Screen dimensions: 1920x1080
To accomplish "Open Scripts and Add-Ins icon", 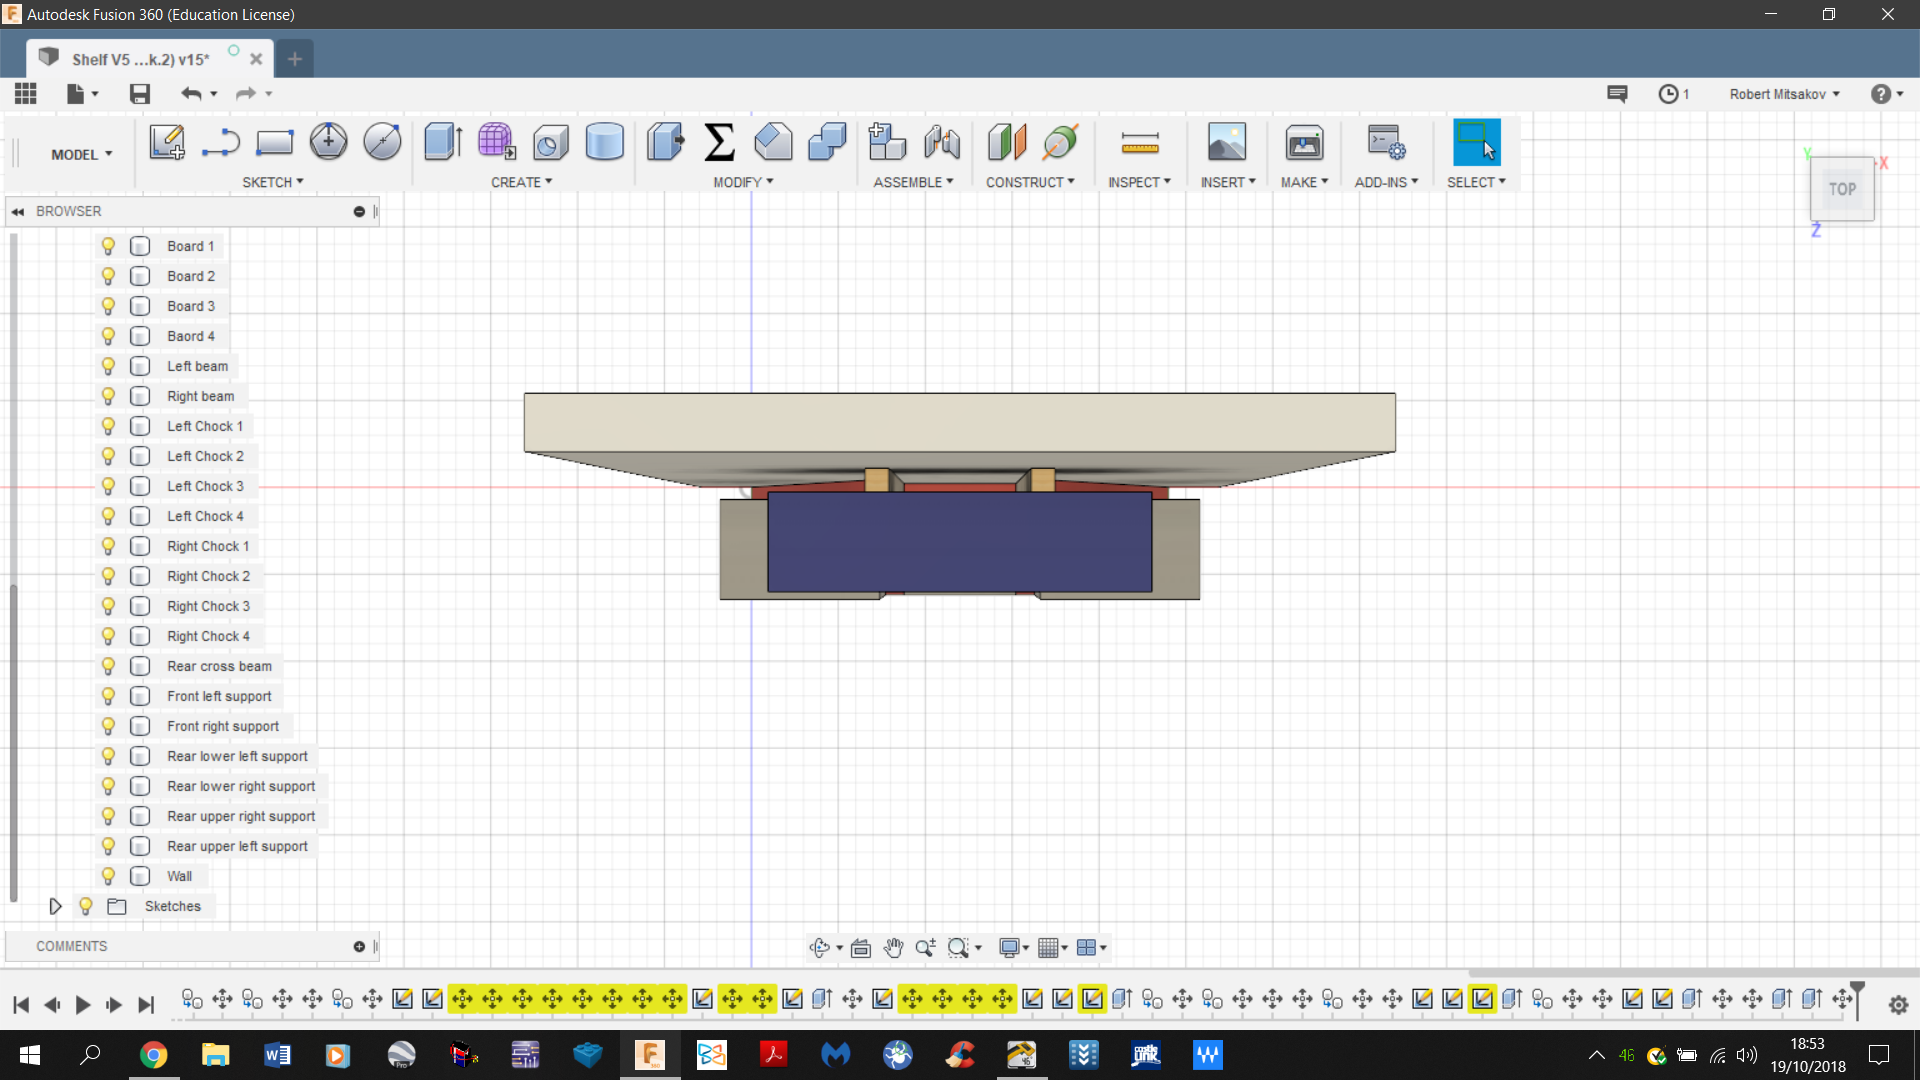I will pos(1386,142).
